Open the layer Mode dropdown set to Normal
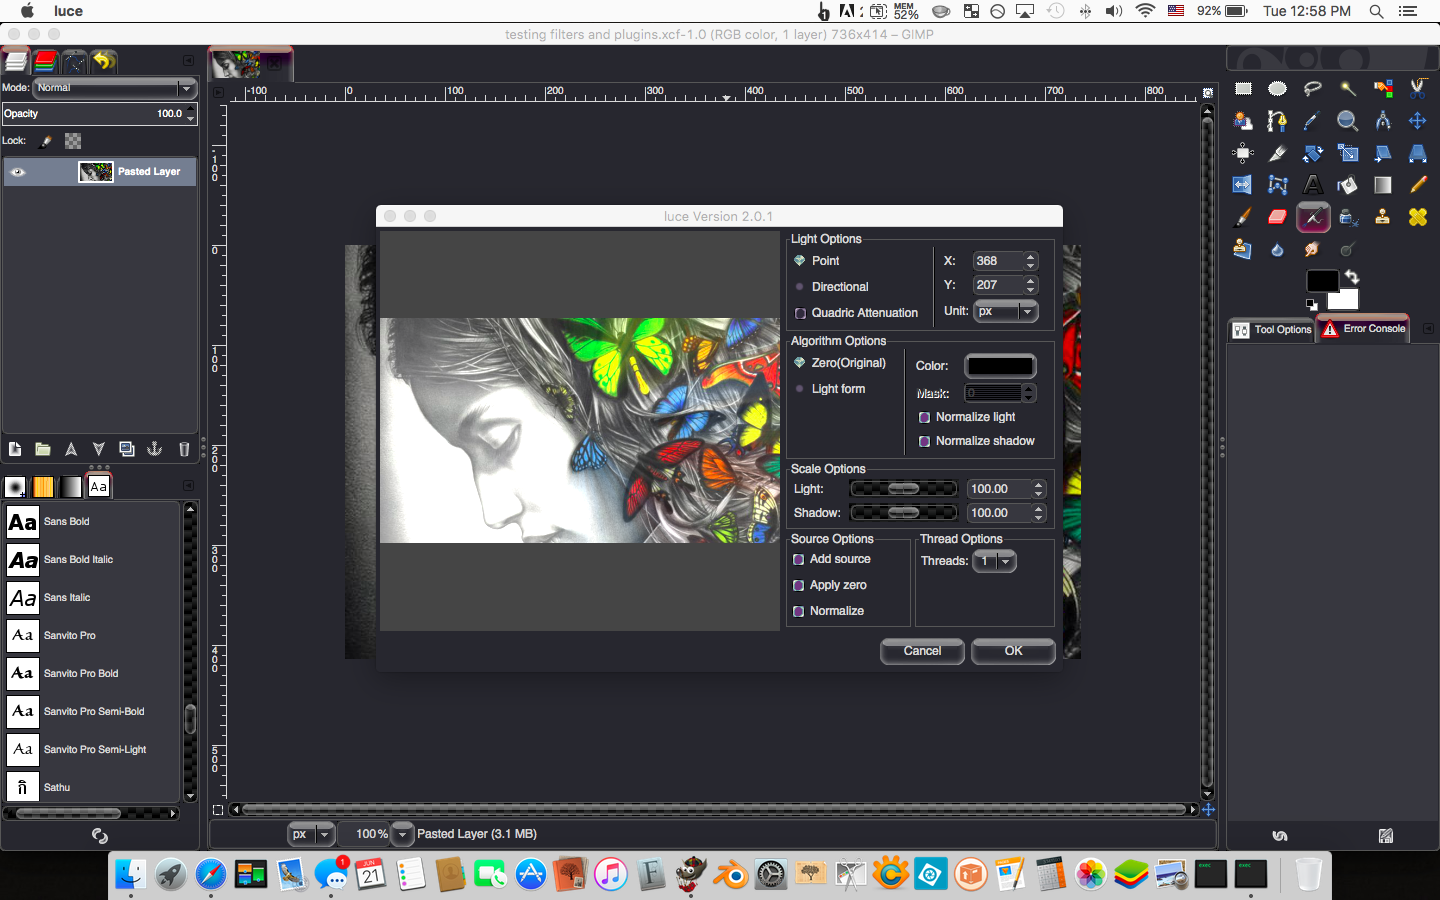 (x=113, y=88)
